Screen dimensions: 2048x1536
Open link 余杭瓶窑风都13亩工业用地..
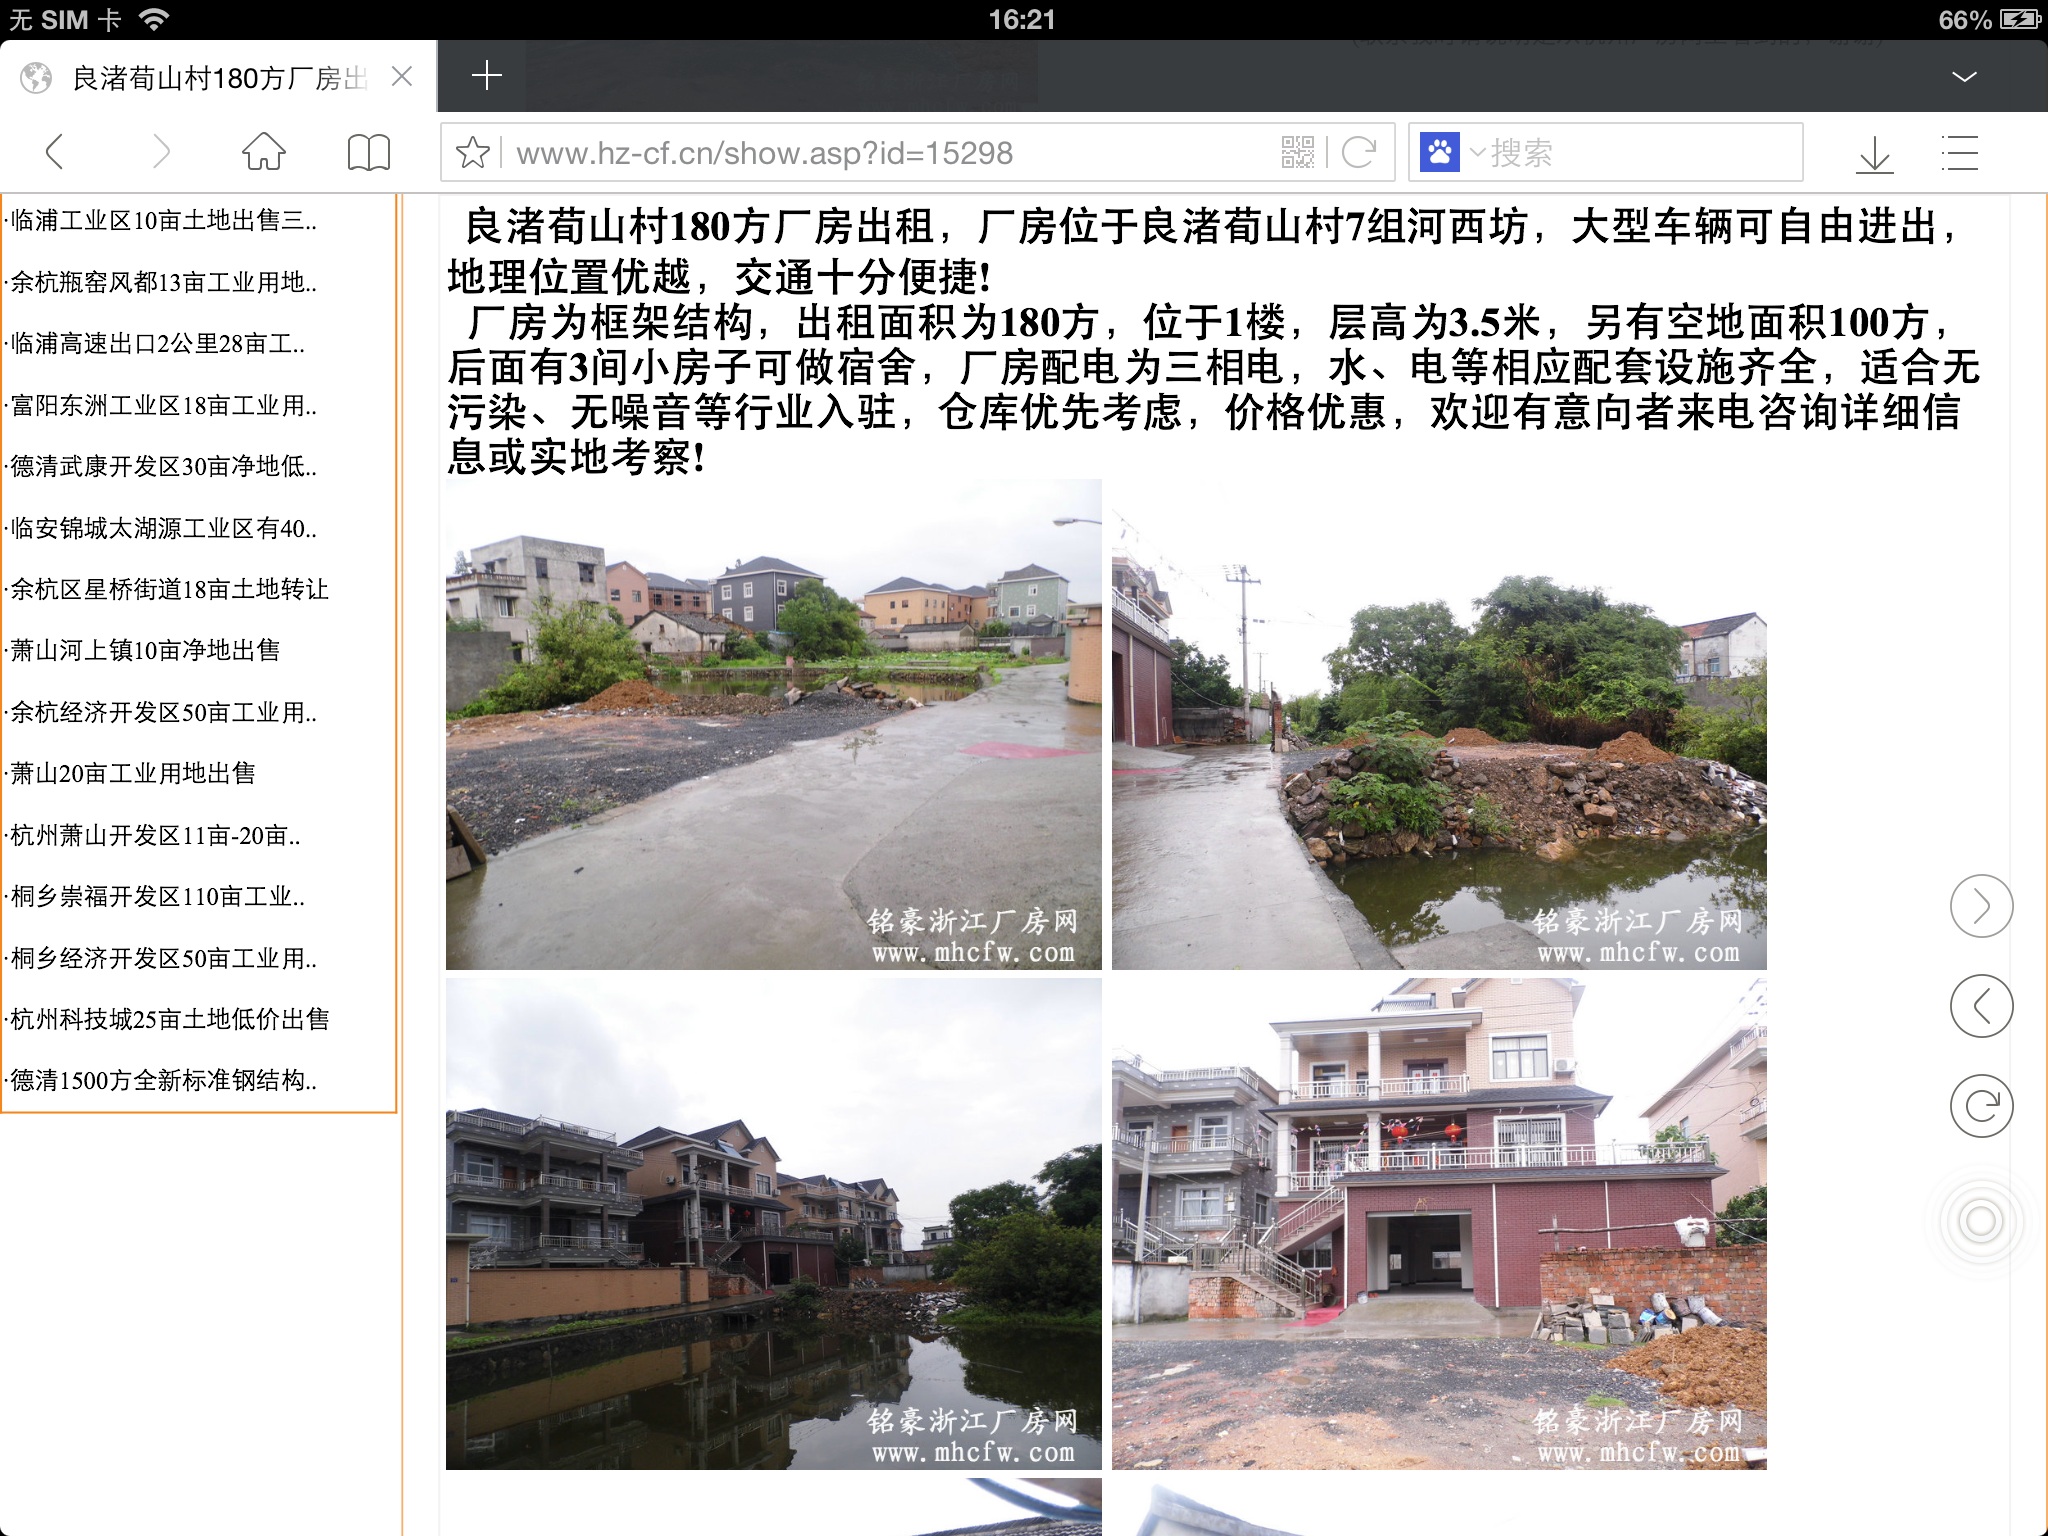[x=162, y=283]
